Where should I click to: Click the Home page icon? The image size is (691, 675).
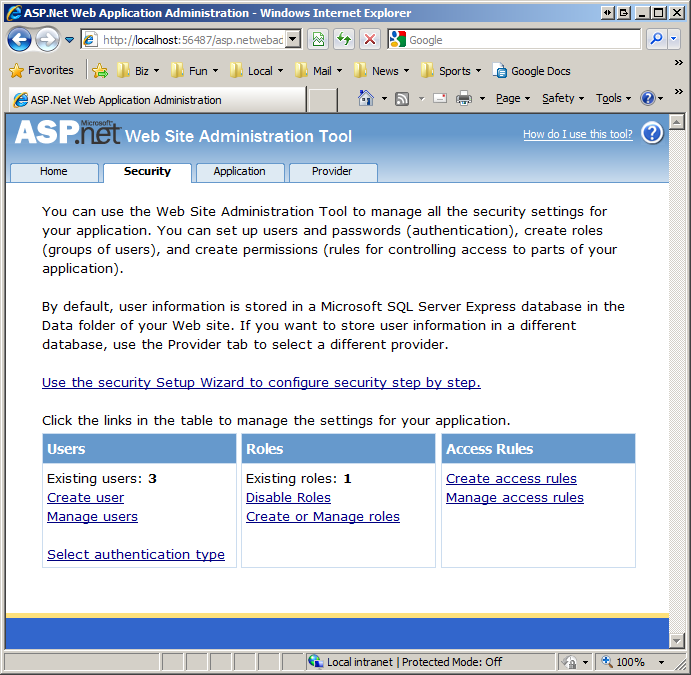(366, 99)
